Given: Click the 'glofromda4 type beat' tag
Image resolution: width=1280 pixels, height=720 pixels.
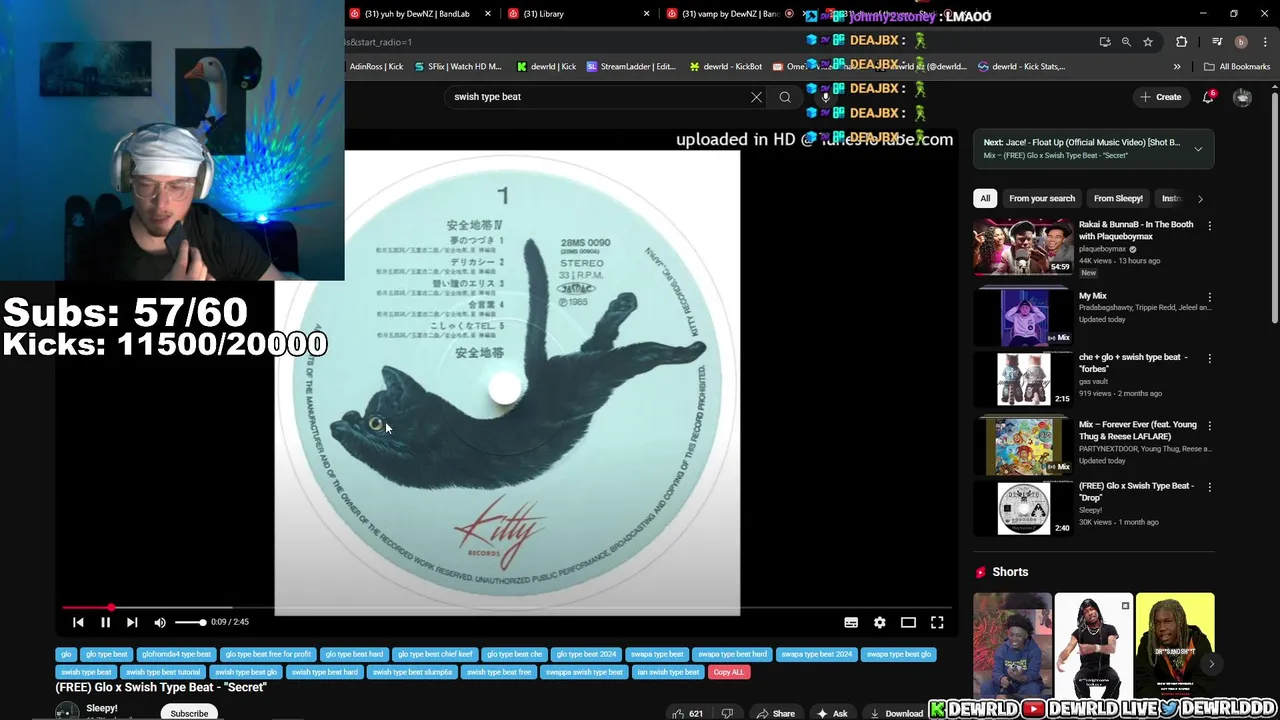Looking at the screenshot, I should 176,654.
